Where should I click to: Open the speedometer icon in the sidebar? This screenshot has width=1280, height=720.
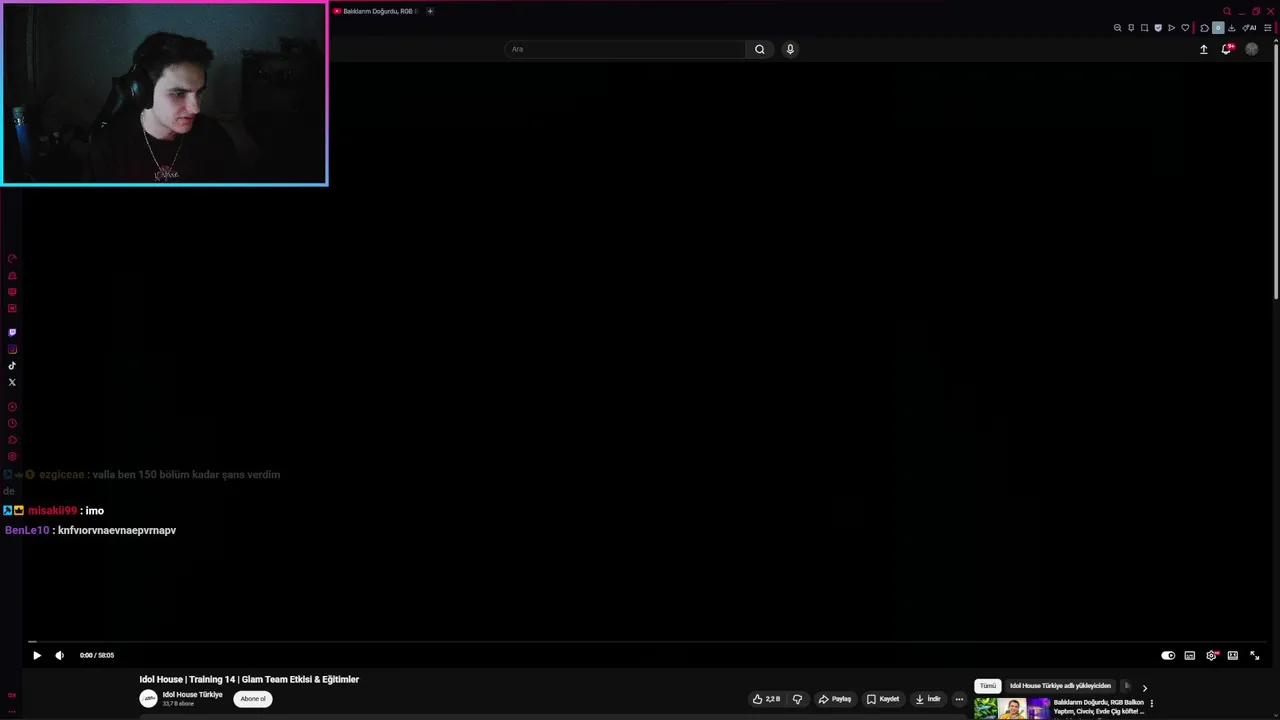pyautogui.click(x=12, y=259)
